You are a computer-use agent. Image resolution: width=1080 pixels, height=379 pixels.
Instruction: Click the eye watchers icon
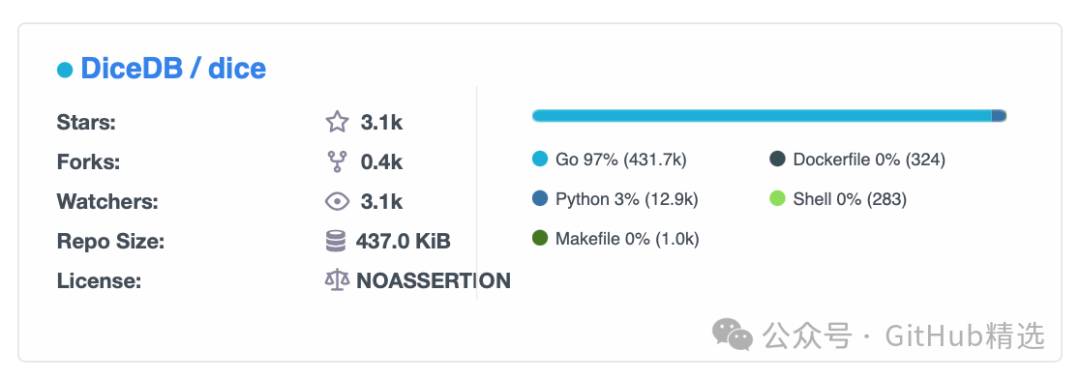337,202
